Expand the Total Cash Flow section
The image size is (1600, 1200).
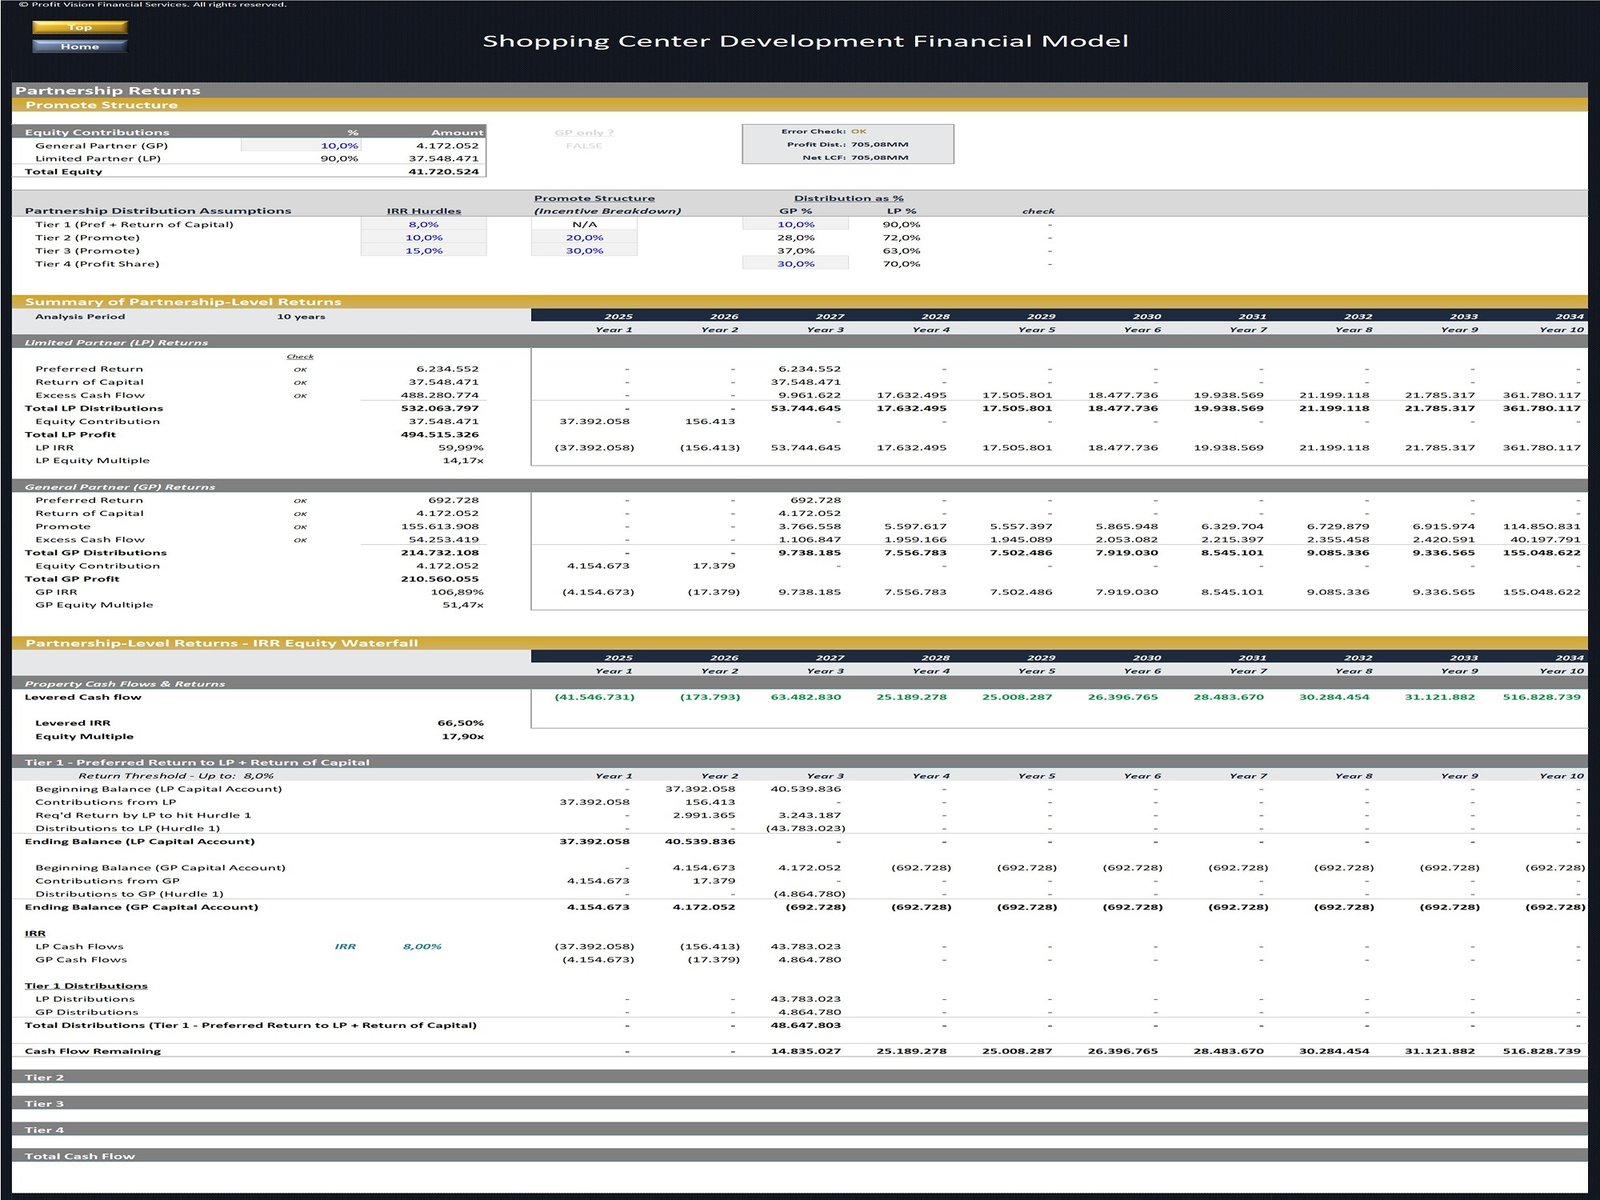[80, 1156]
